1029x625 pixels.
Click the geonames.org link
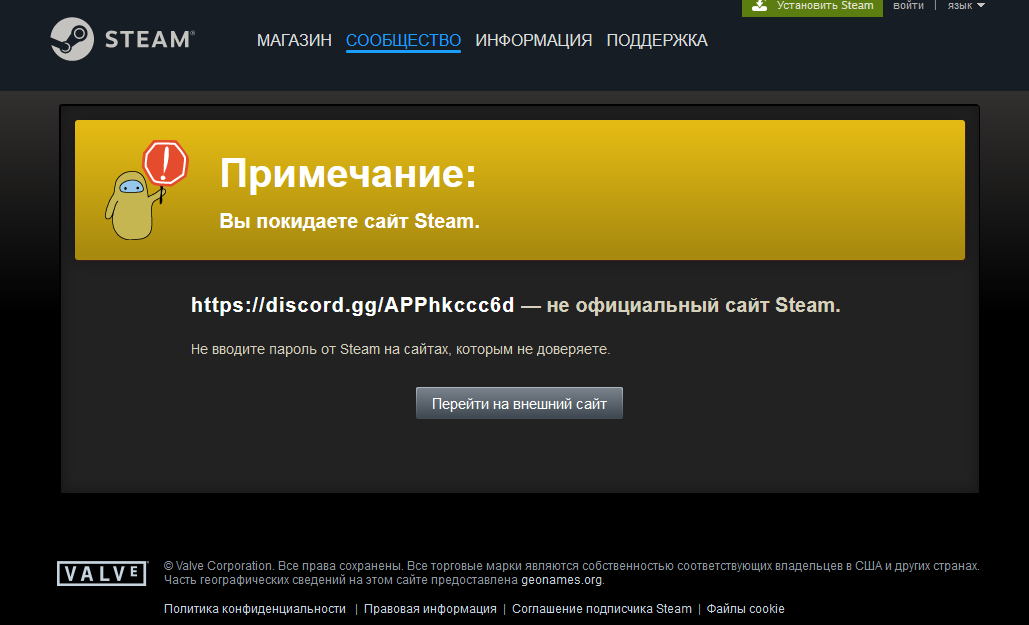point(561,580)
